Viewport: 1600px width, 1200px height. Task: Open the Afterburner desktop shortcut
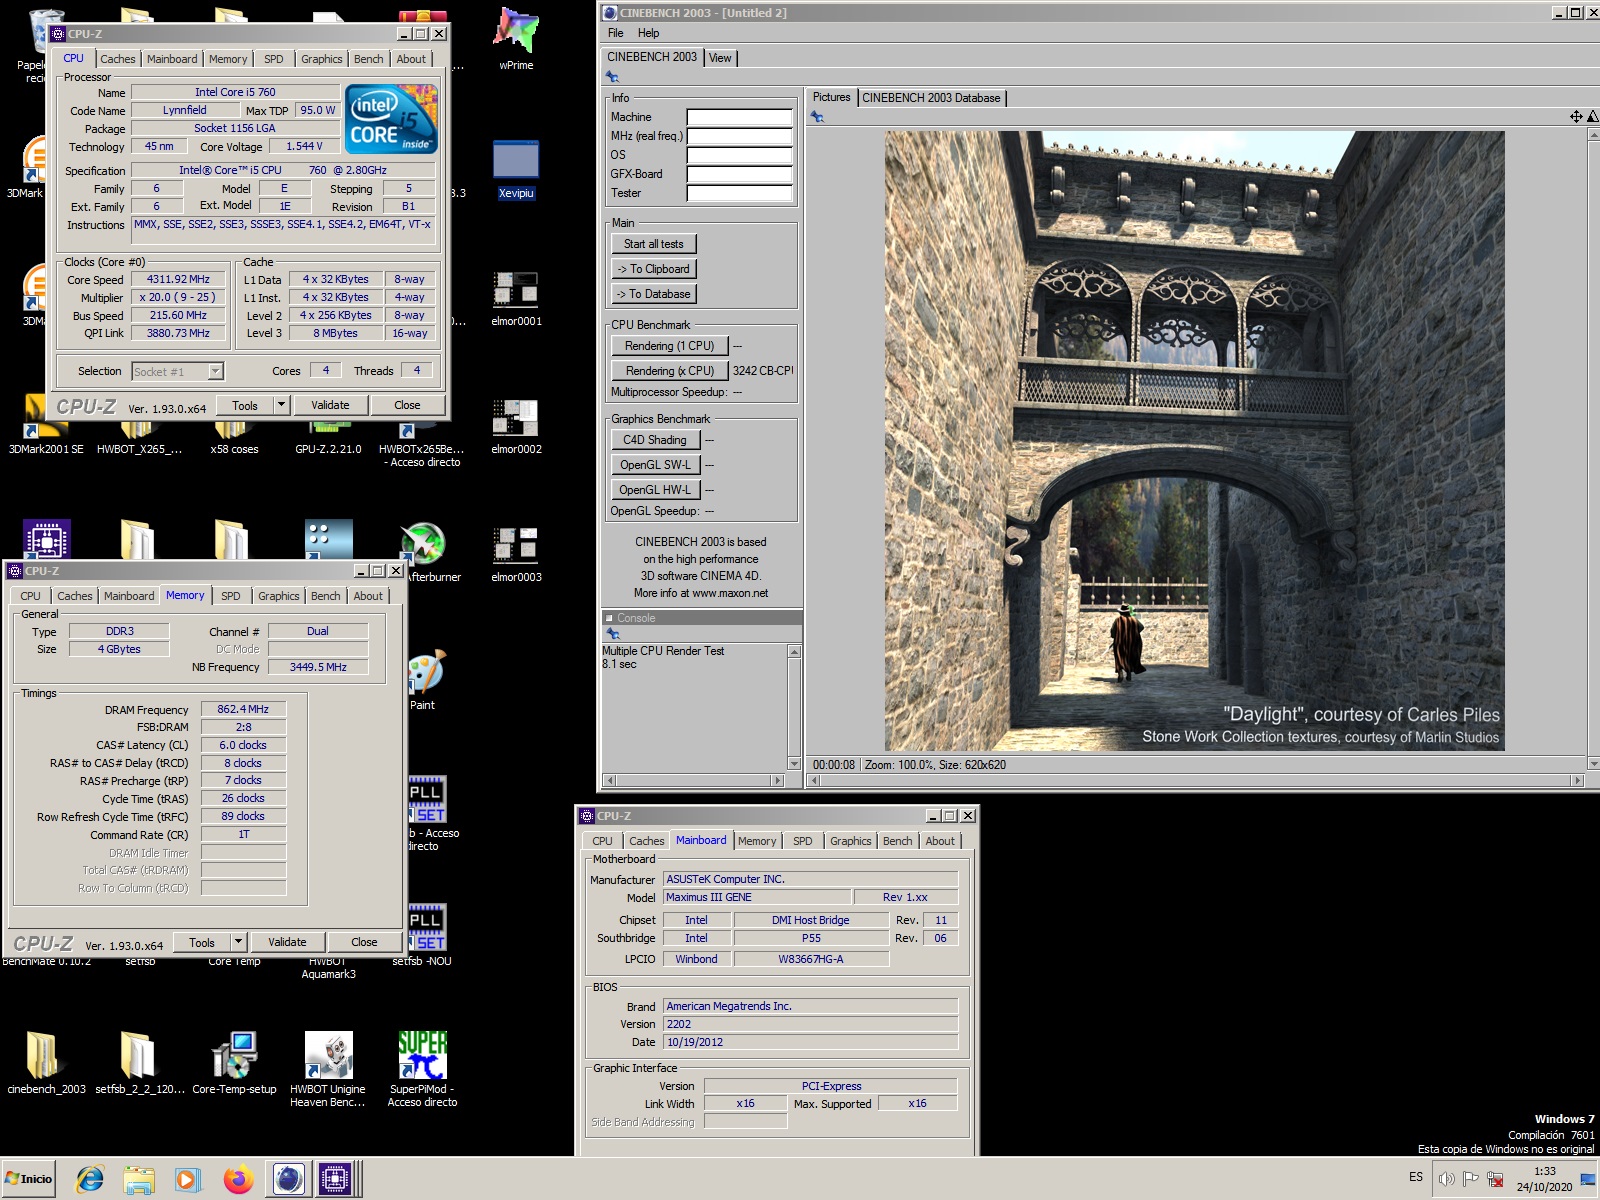pos(424,552)
